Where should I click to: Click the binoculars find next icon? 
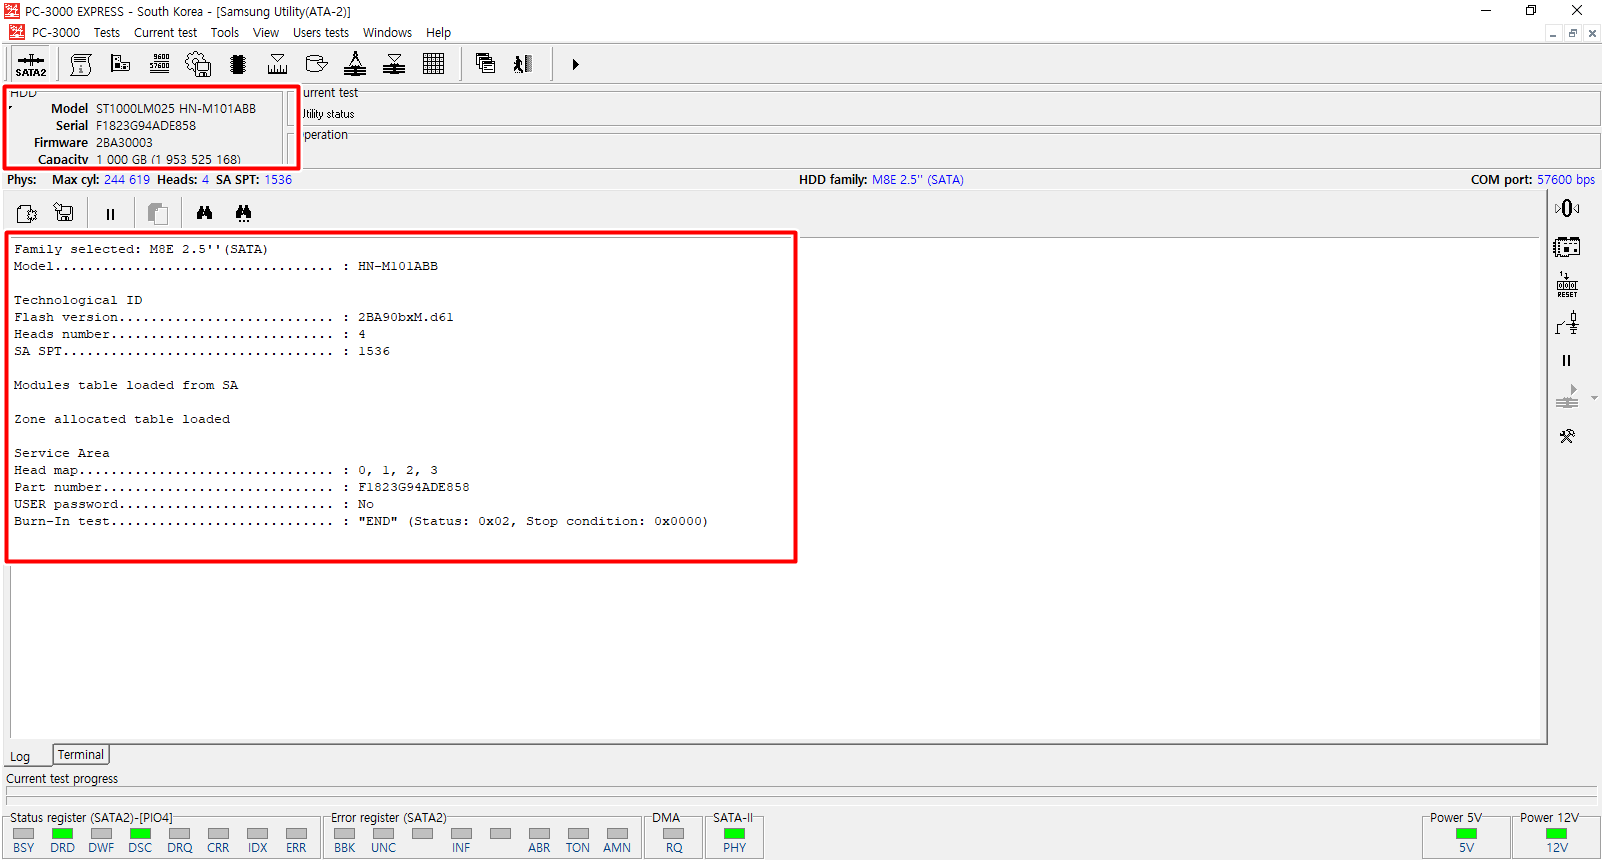click(243, 213)
